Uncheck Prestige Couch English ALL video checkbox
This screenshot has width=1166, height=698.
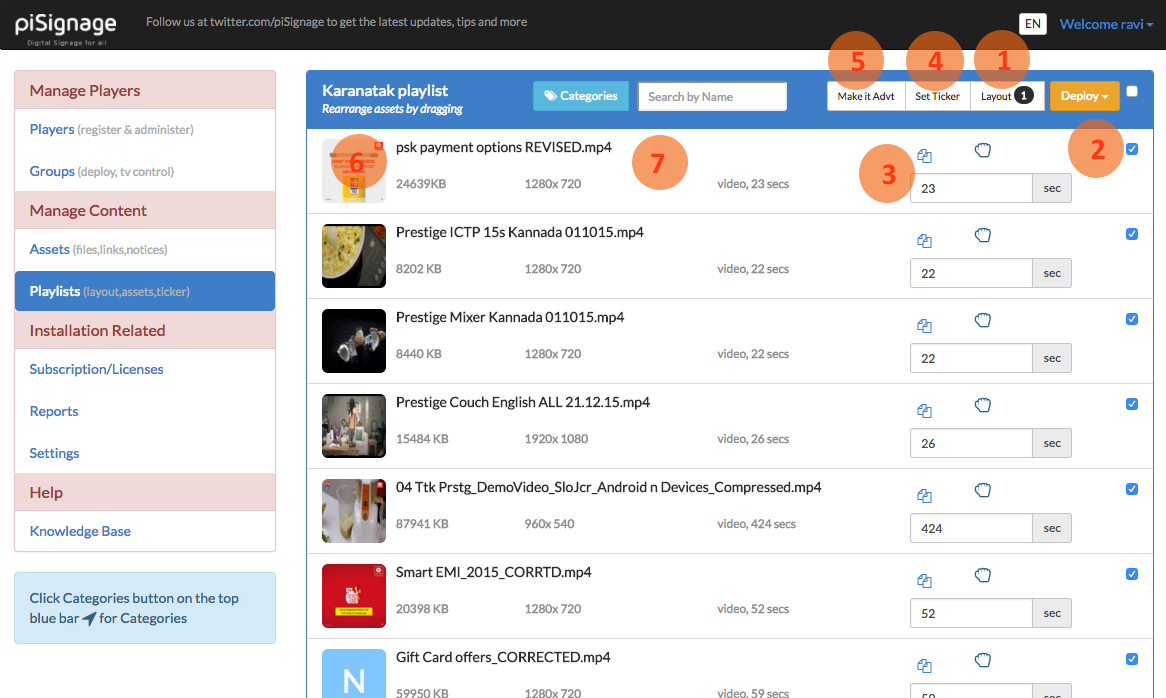tap(1132, 404)
